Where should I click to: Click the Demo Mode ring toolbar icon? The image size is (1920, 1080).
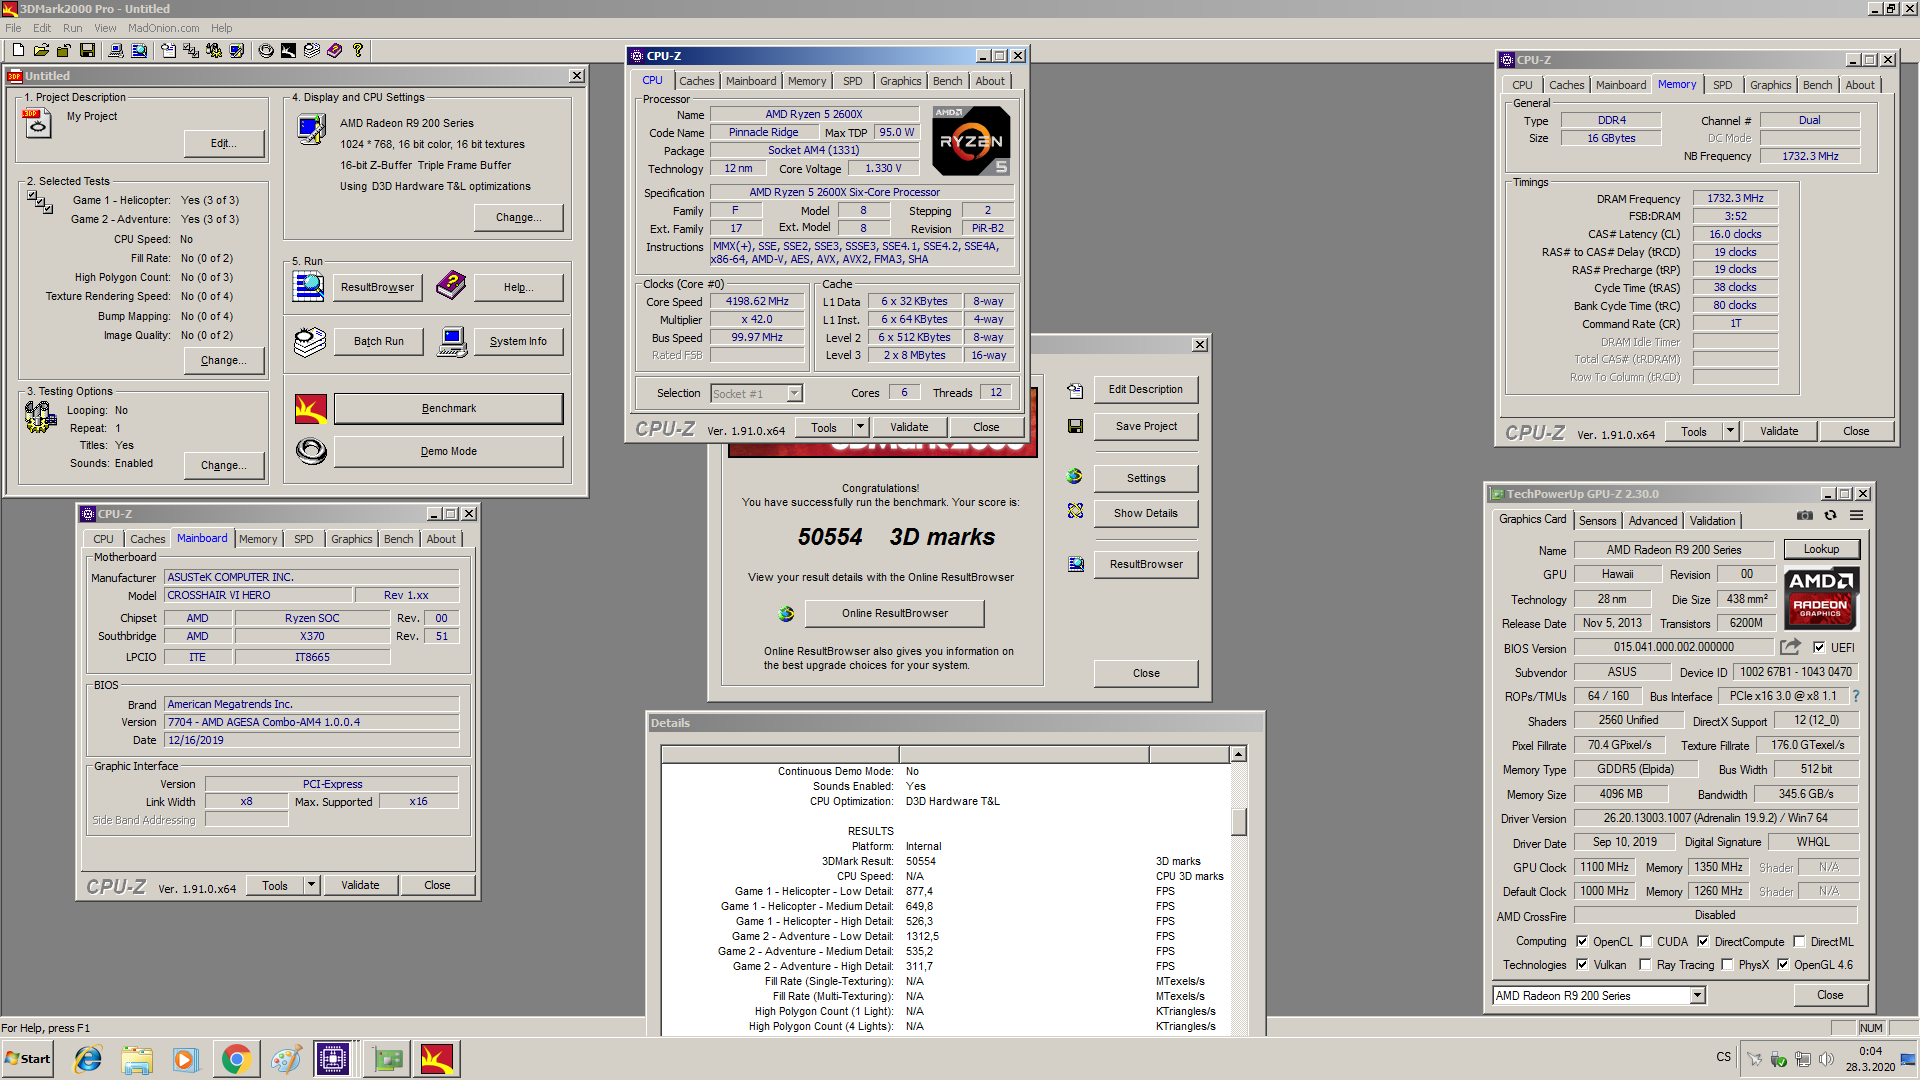pos(266,50)
